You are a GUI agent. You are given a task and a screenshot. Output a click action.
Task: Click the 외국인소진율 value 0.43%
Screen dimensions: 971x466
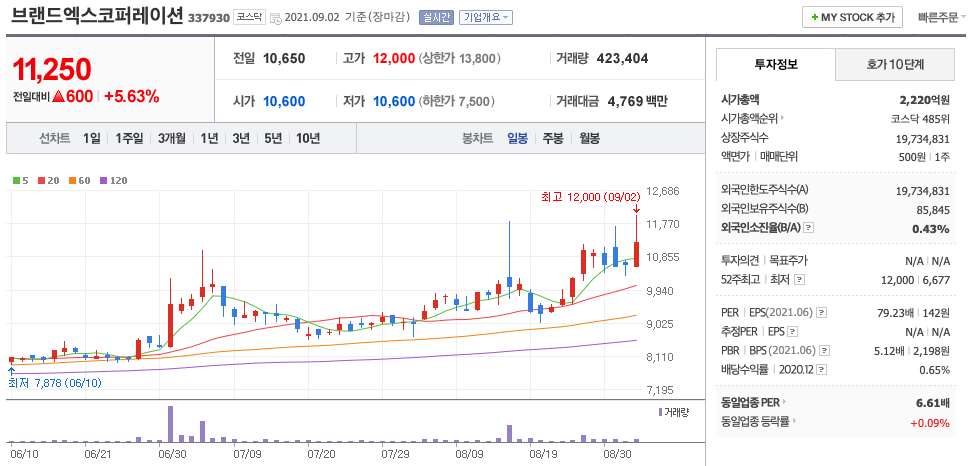[x=931, y=229]
